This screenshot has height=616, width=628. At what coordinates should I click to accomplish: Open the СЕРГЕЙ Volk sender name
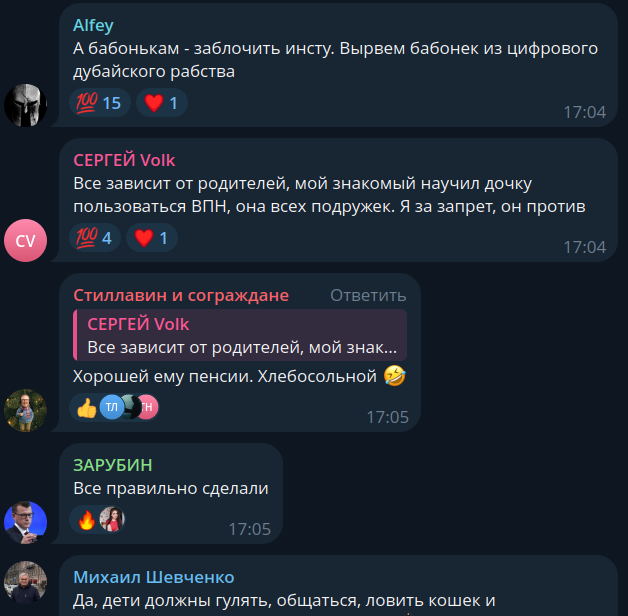124,160
